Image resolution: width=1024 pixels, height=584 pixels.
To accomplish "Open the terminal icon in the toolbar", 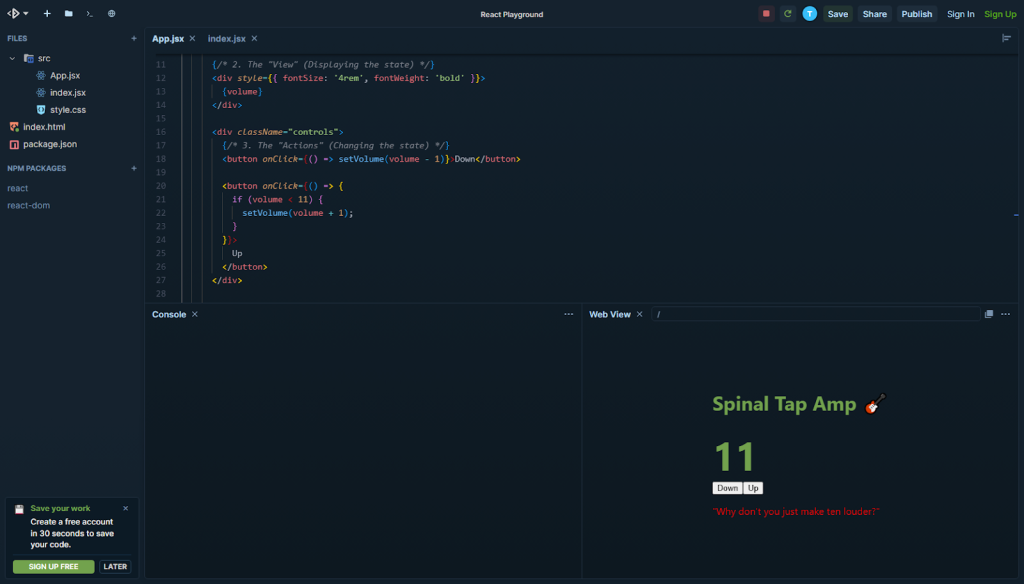I will click(89, 13).
